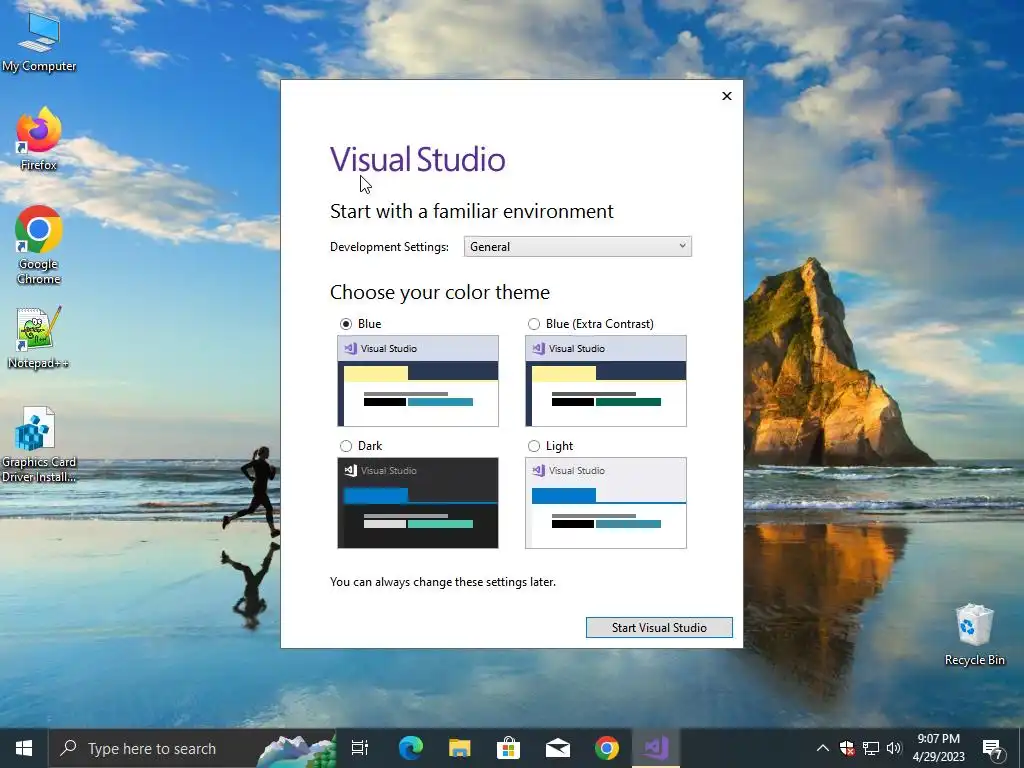Screen dimensions: 1024x768
Task: Click the Dark theme preview thumbnail
Action: [418, 503]
